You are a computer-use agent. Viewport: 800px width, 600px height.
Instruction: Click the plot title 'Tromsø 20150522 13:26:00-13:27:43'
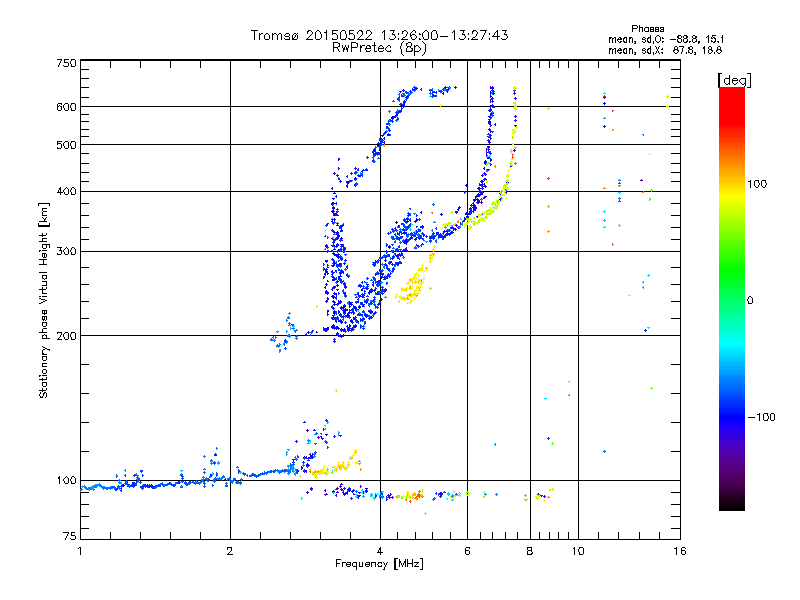379,35
